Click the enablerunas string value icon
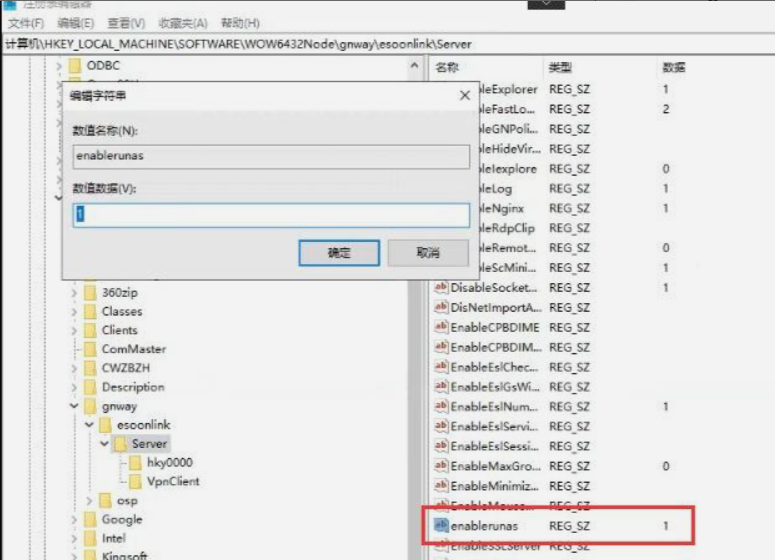The height and width of the screenshot is (560, 775). [441, 525]
